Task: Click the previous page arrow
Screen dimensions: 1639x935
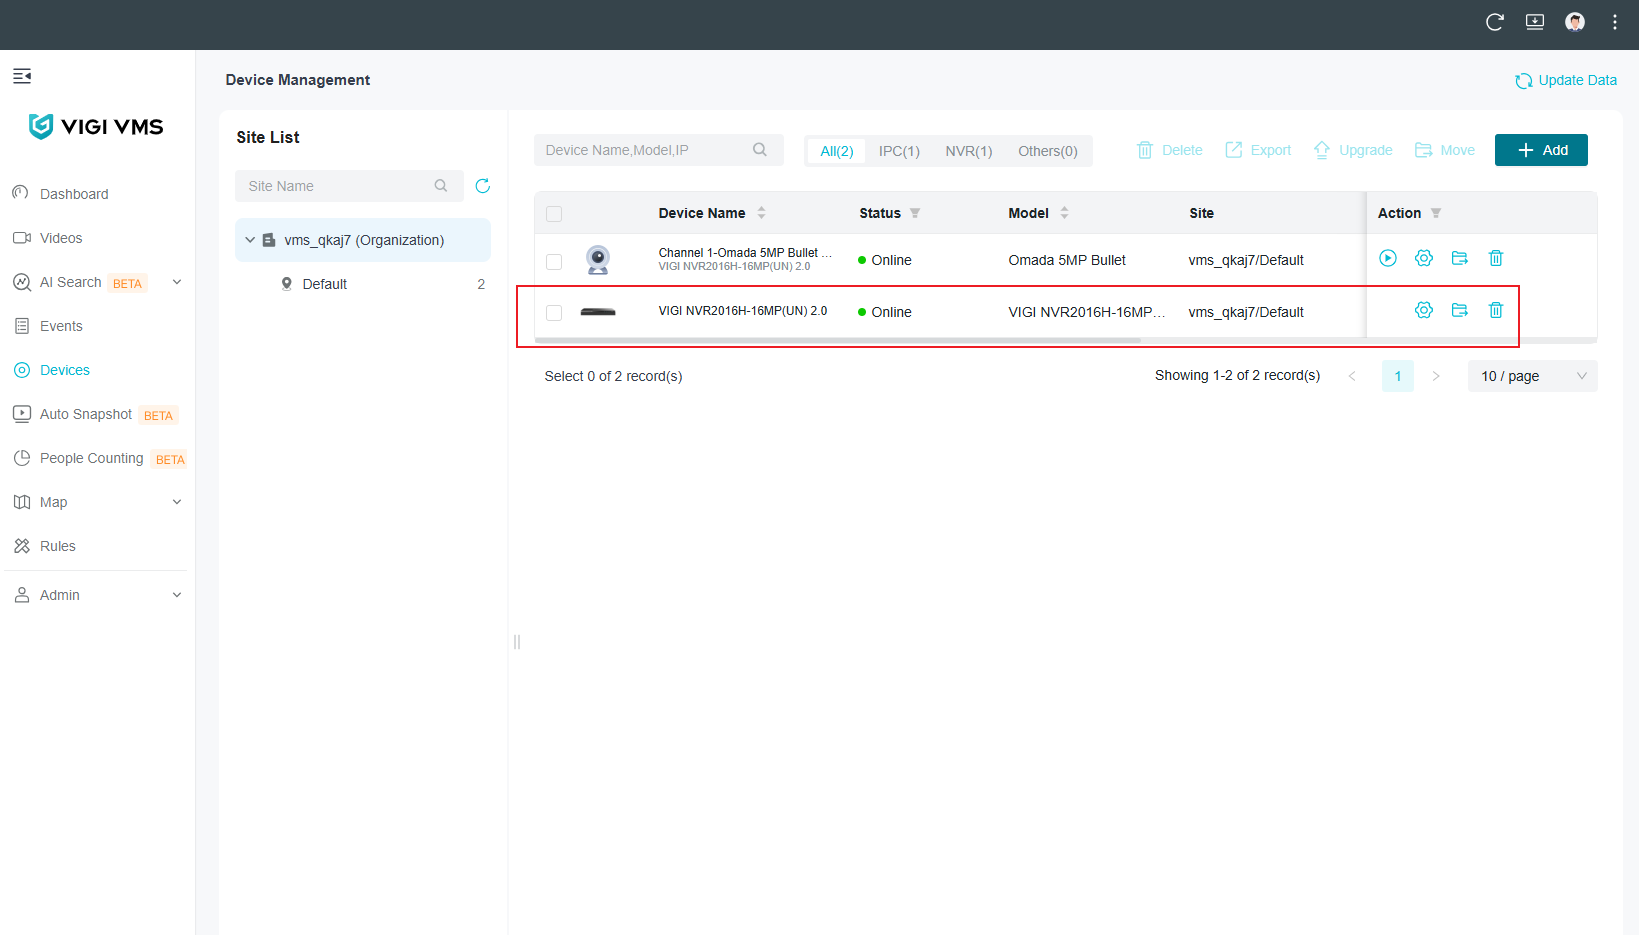Action: [x=1352, y=376]
